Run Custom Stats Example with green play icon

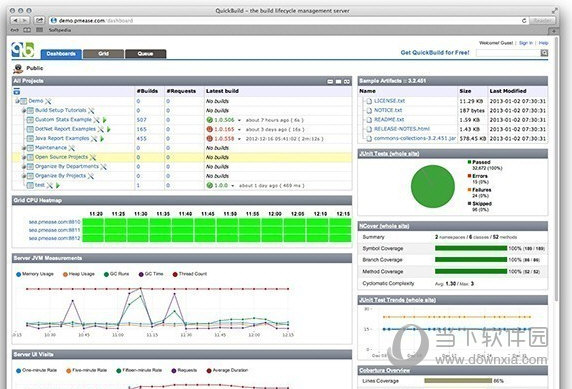click(105, 120)
